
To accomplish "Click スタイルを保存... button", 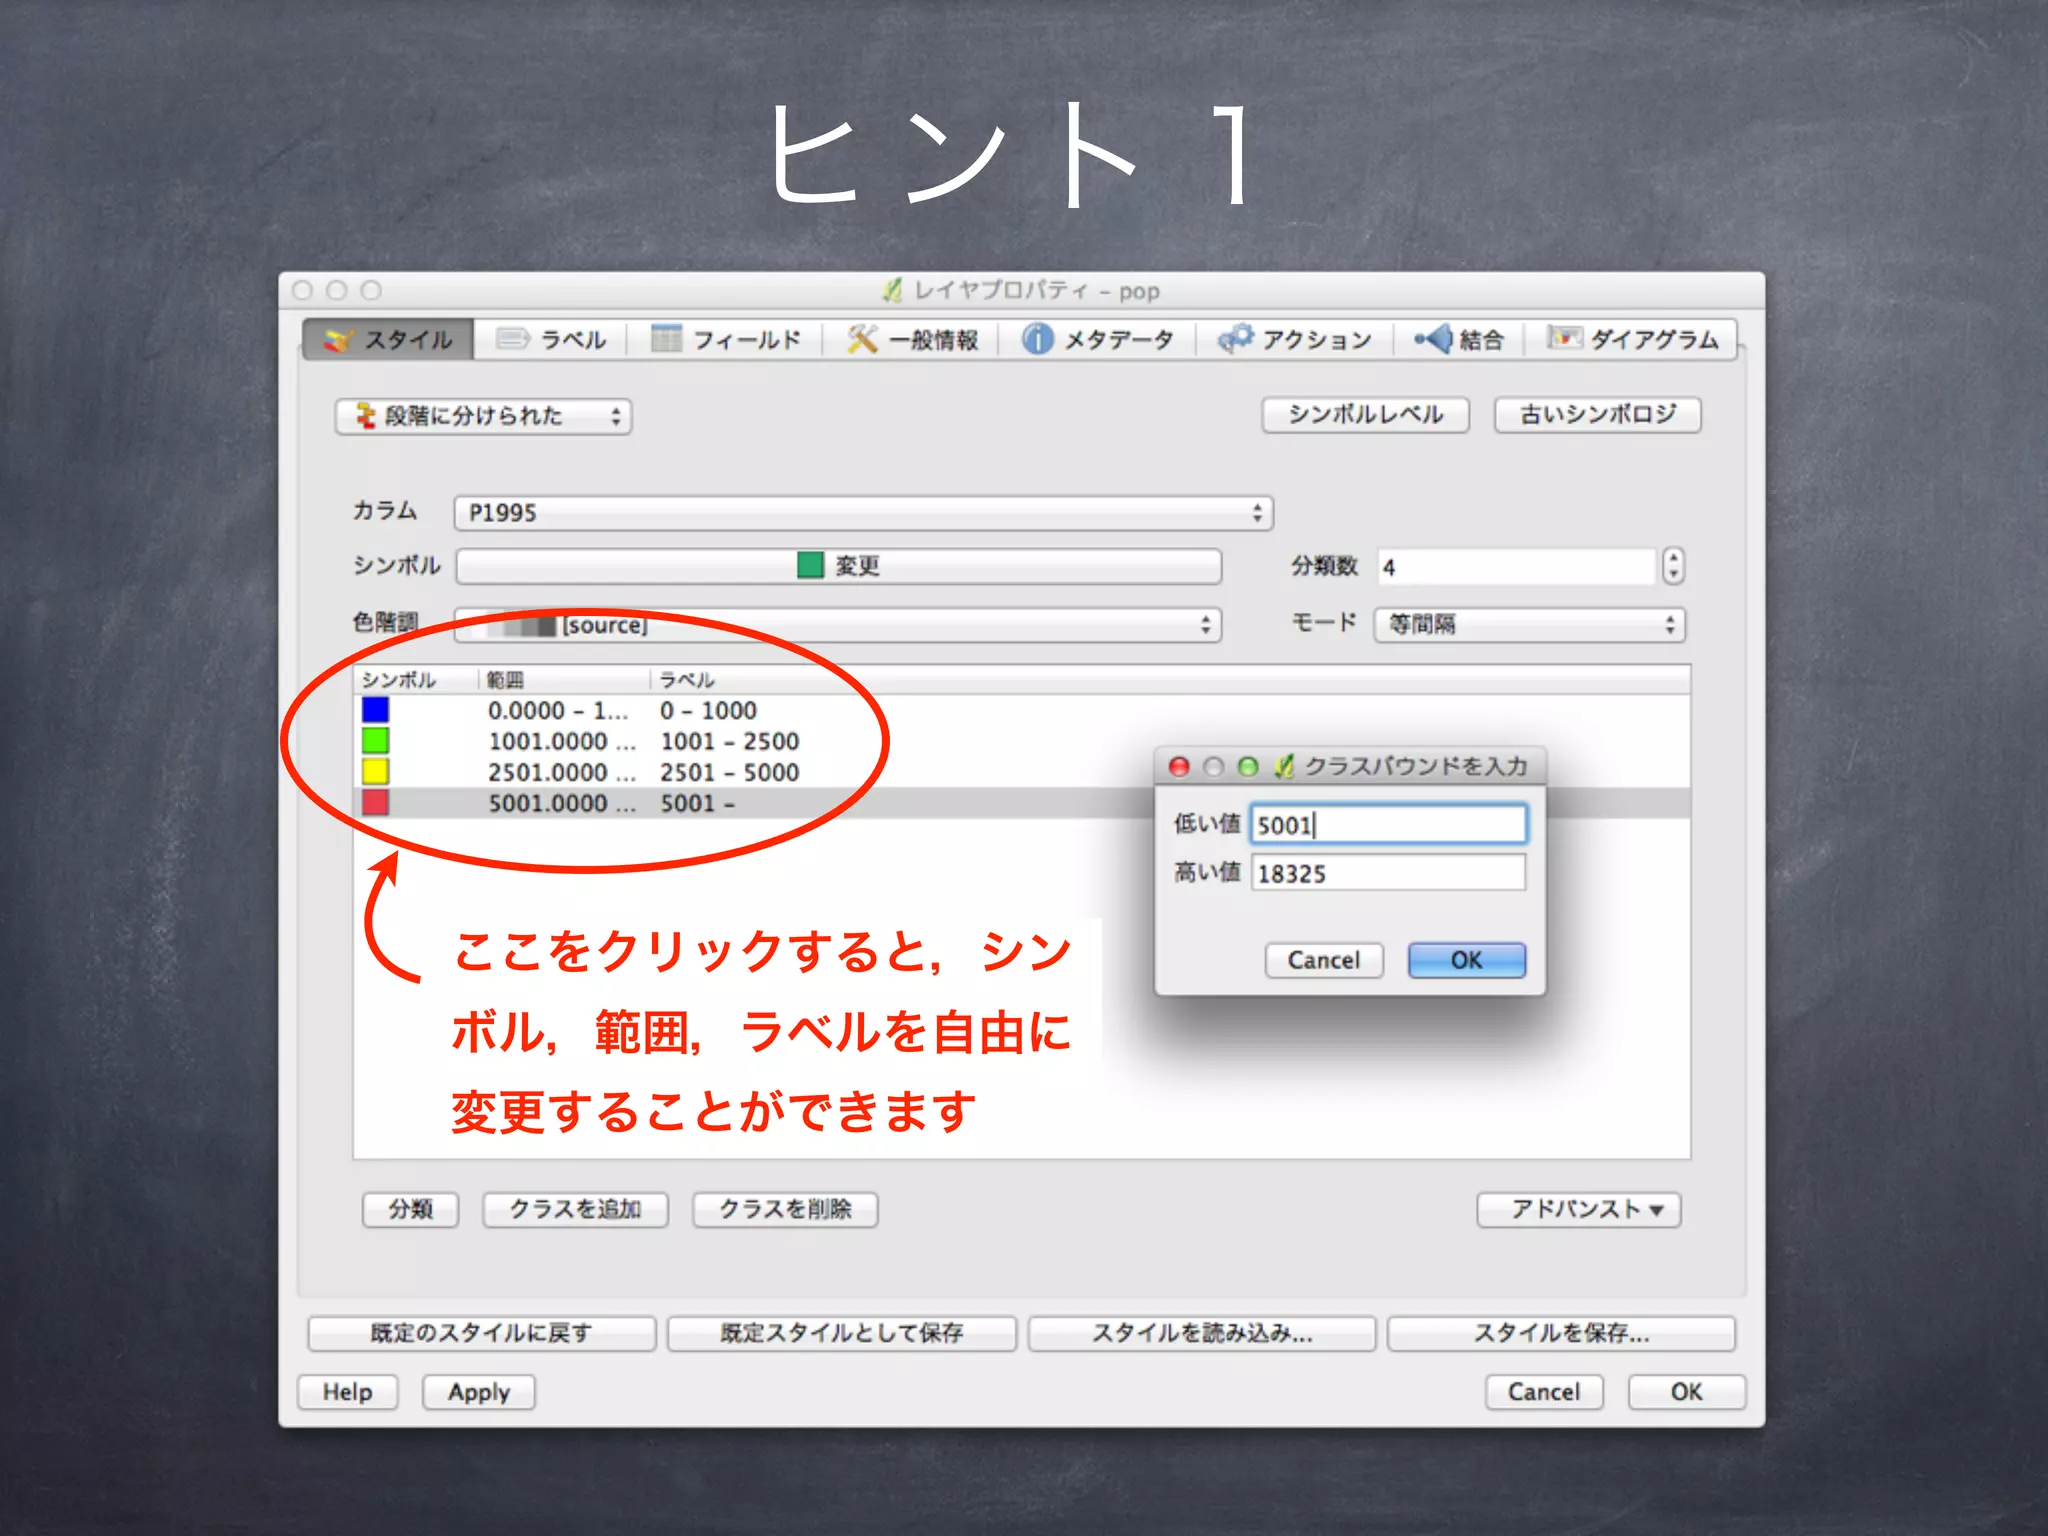I will [1562, 1333].
